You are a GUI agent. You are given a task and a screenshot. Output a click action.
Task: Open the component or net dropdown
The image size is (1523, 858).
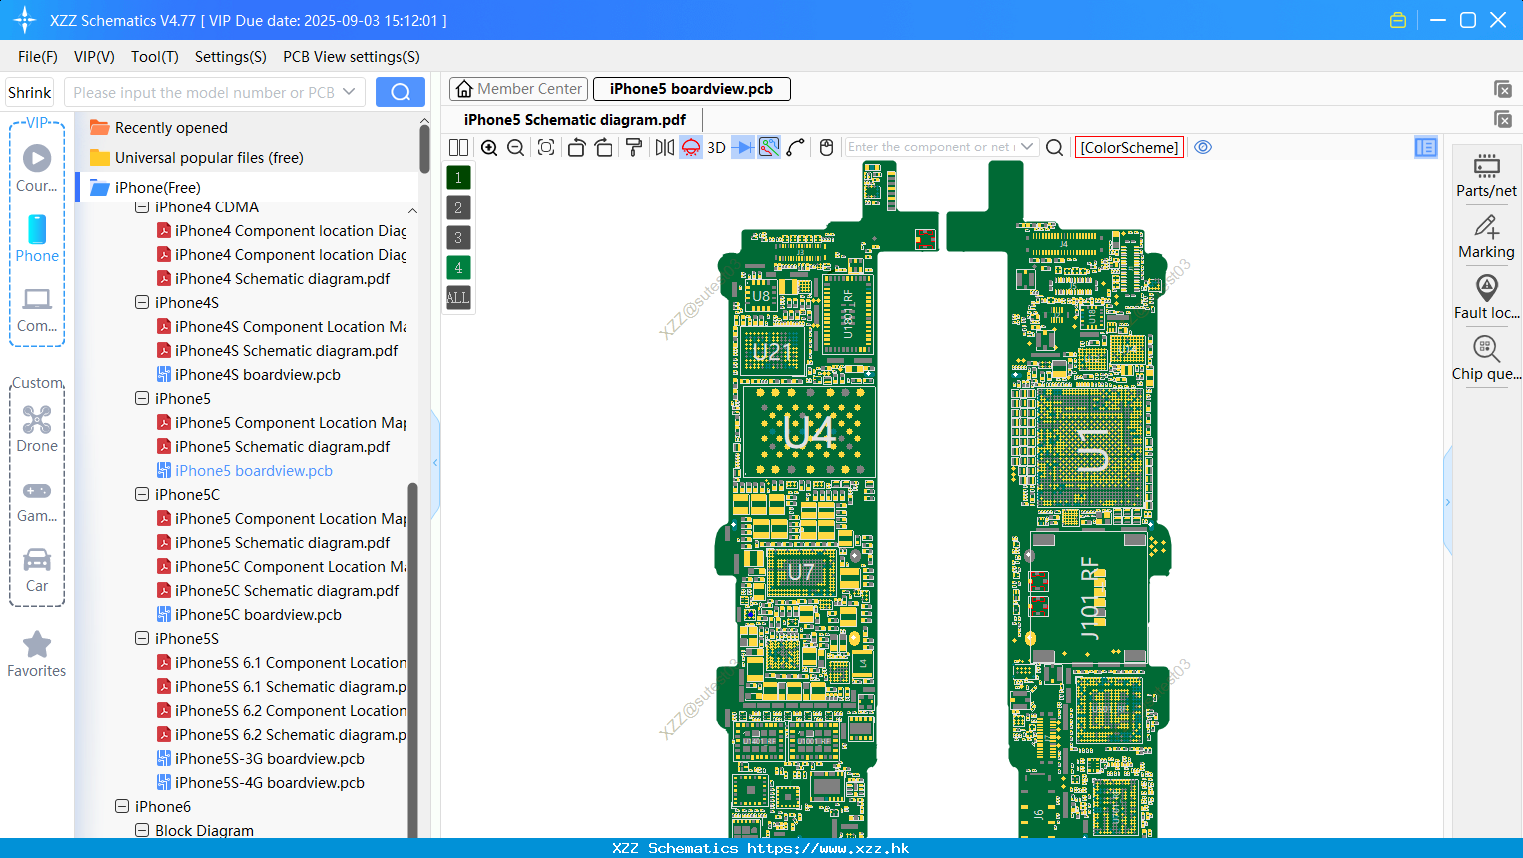click(1027, 147)
